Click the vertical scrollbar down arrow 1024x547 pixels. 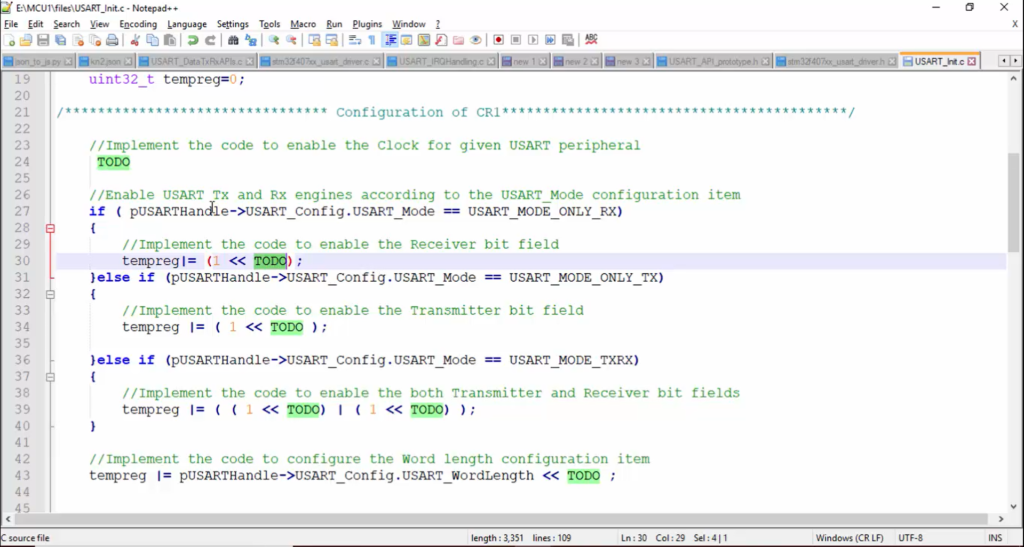pyautogui.click(x=1013, y=506)
